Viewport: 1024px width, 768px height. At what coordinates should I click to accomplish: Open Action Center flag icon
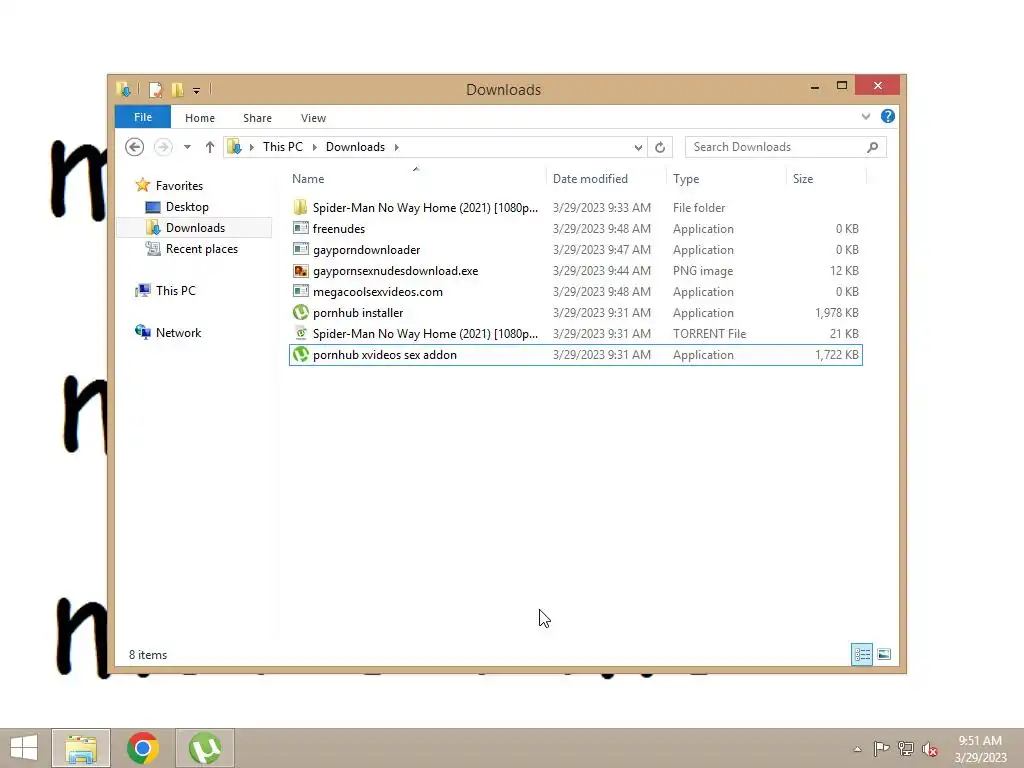pyautogui.click(x=881, y=749)
